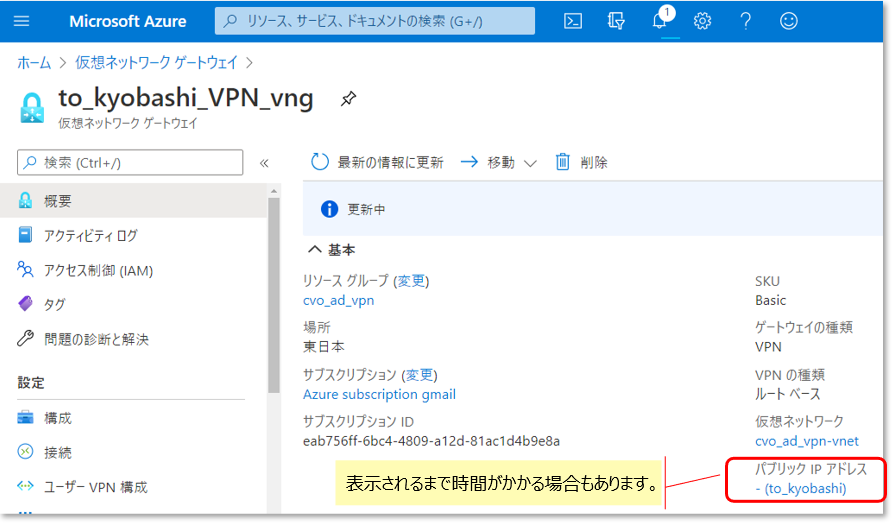Open portal settings gear icon
Viewport: 894px width, 526px height.
tap(702, 21)
